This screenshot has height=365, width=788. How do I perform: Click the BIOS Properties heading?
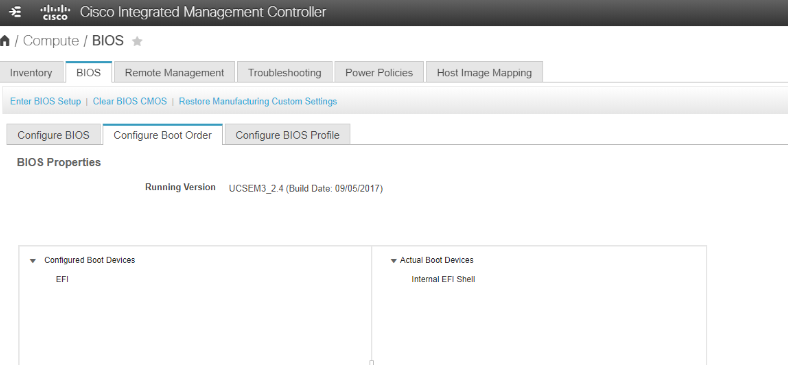point(59,162)
